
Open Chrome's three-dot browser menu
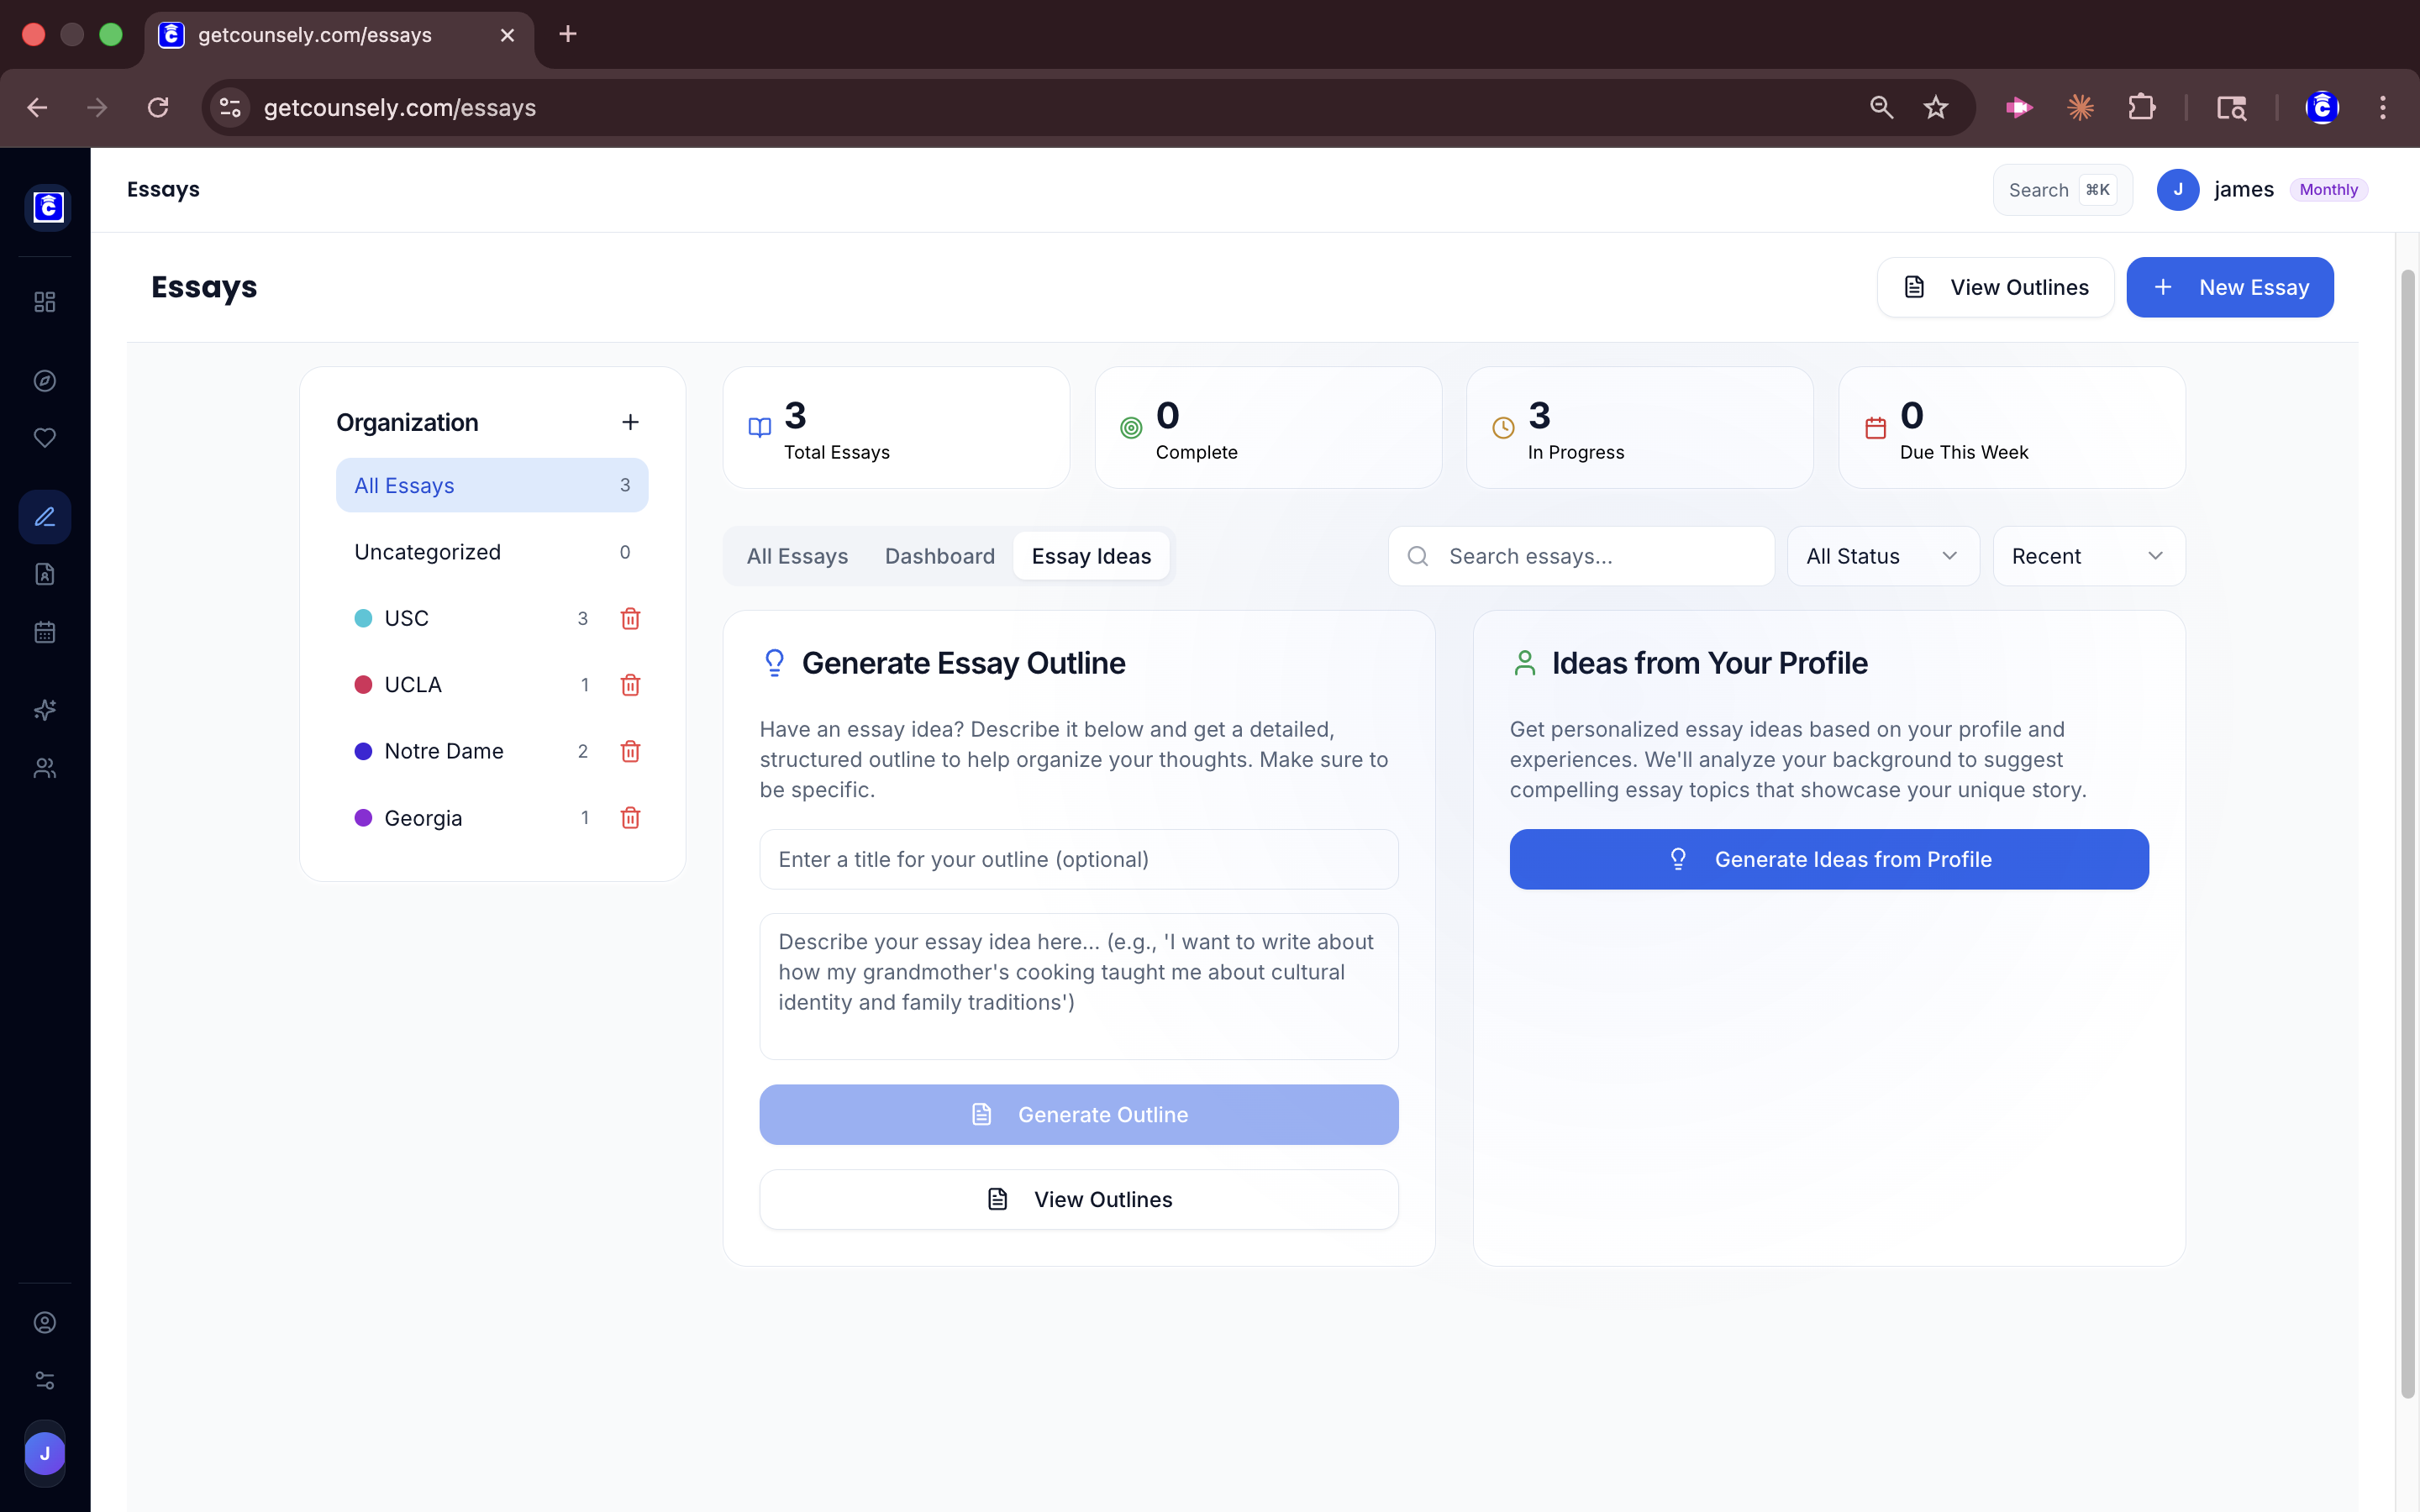(x=2383, y=107)
